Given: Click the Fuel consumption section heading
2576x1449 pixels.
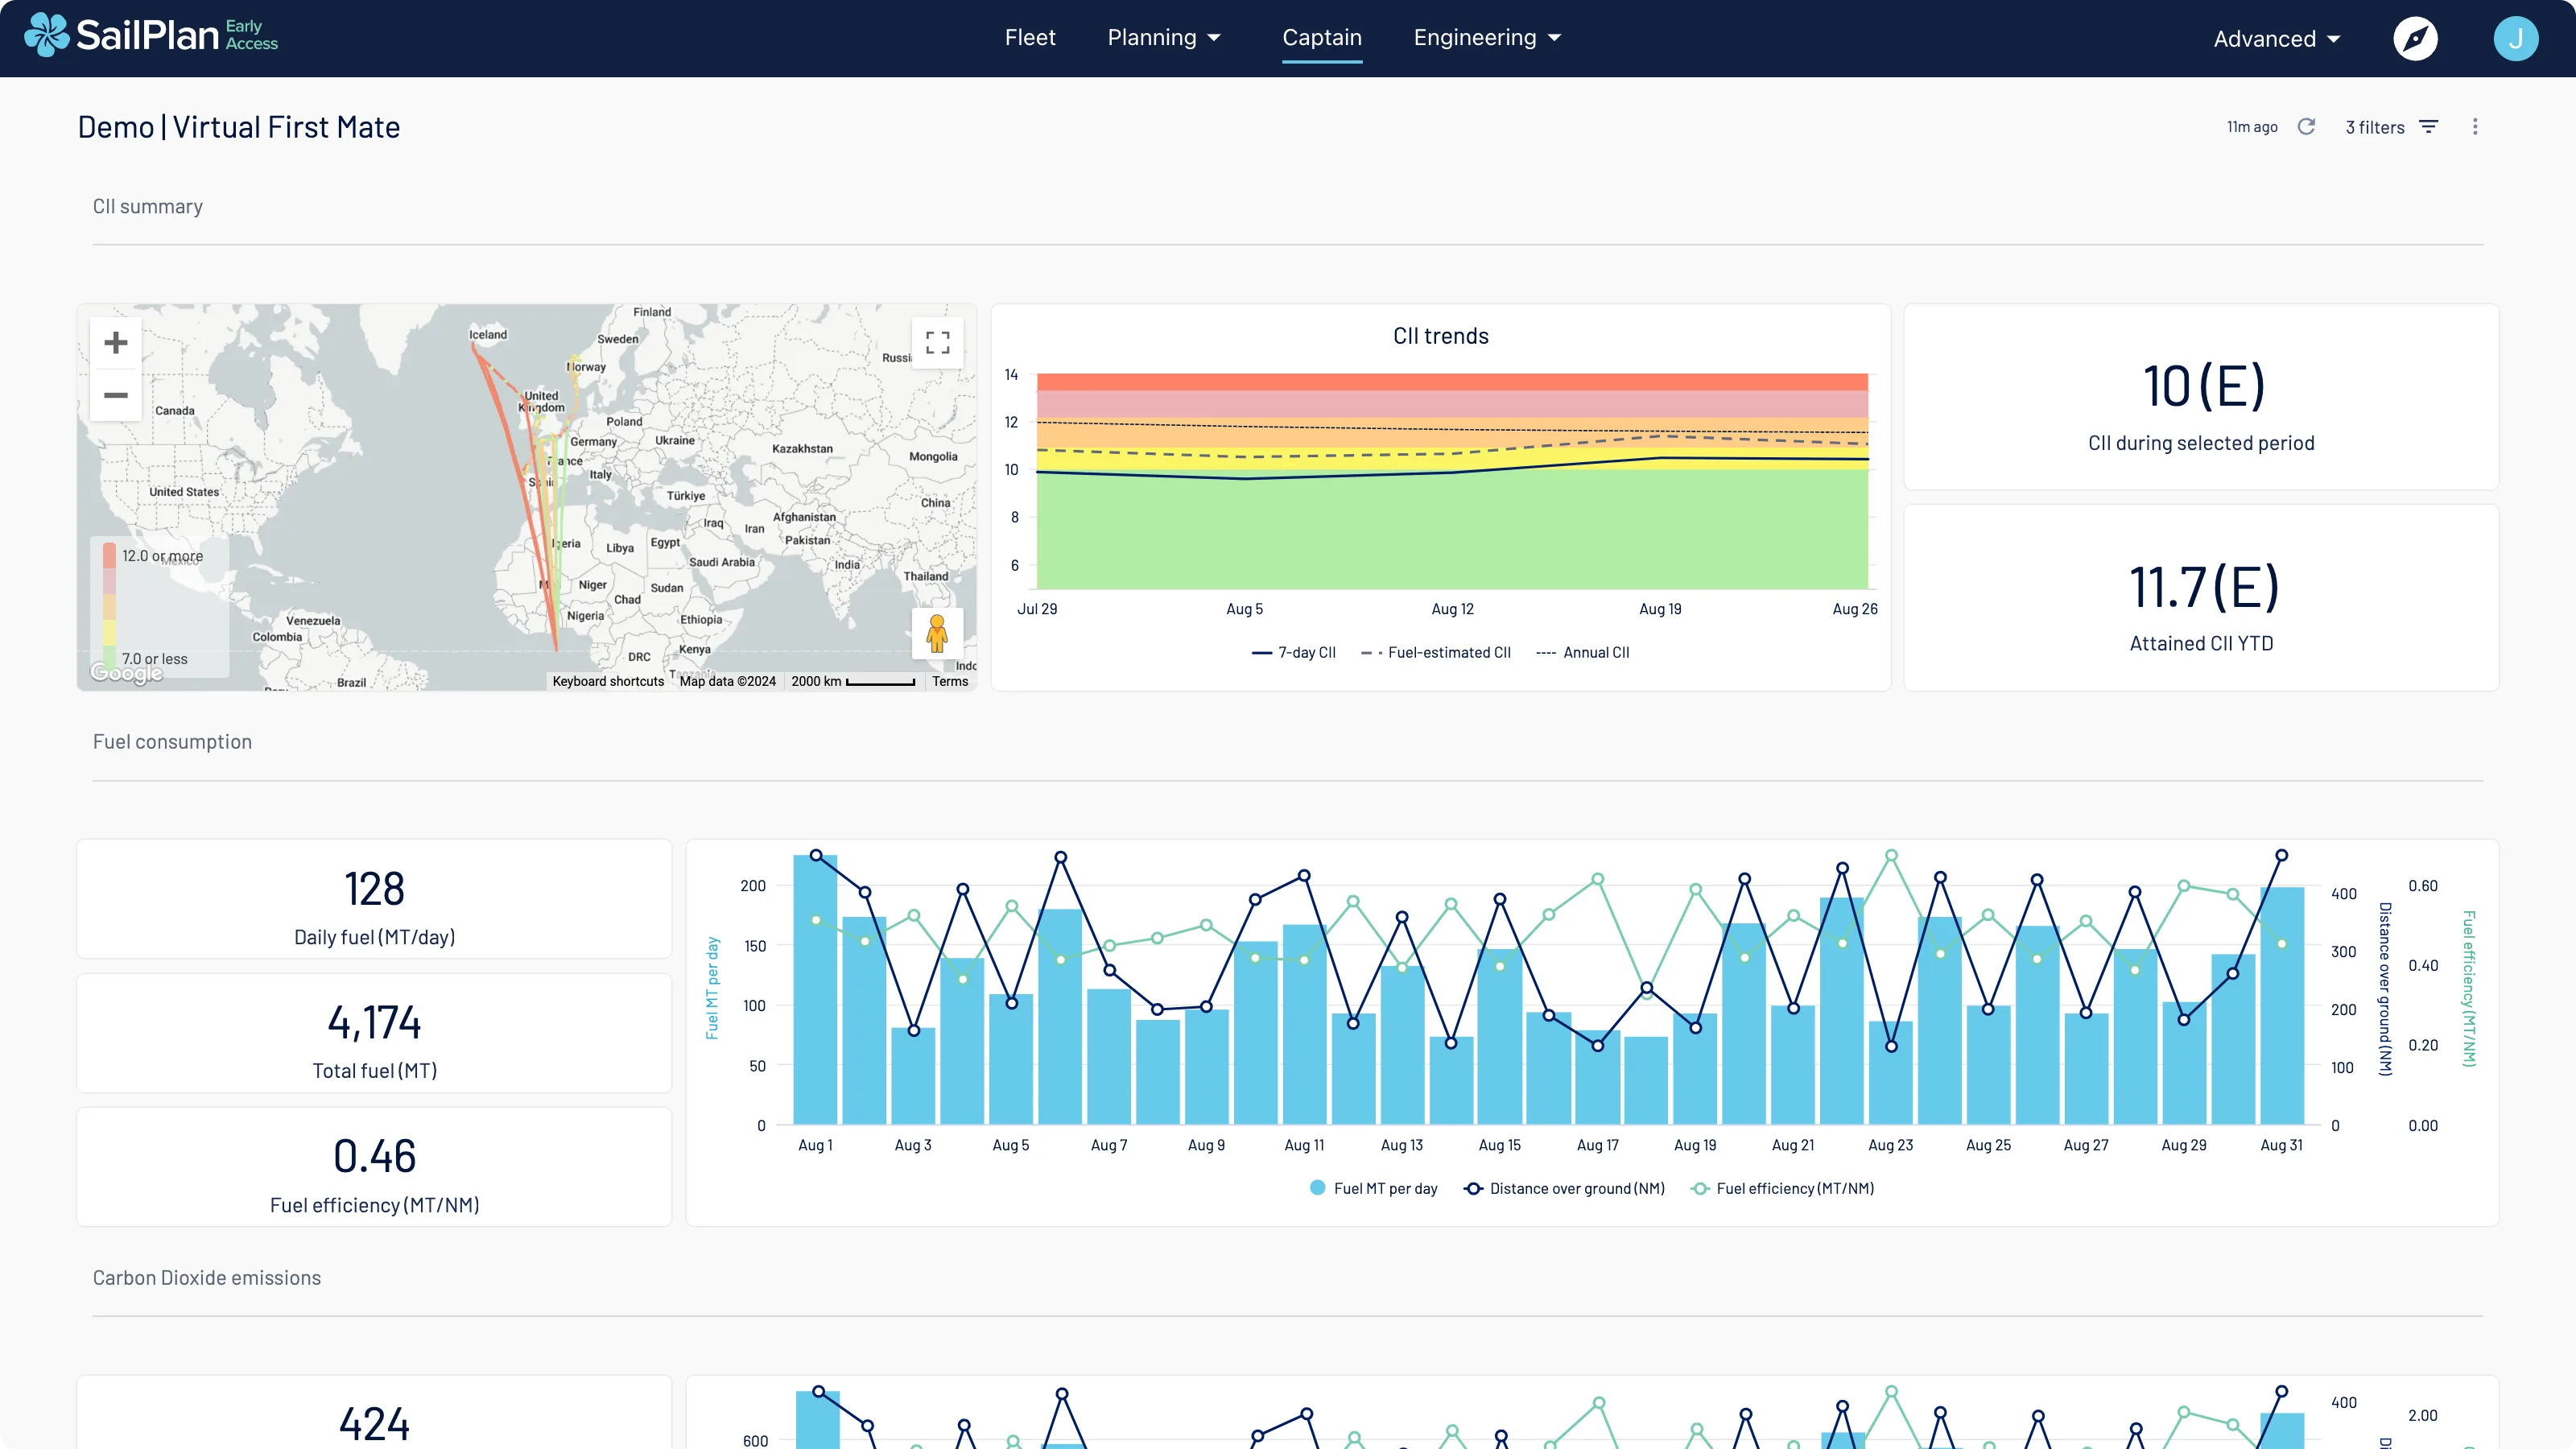Looking at the screenshot, I should 172,742.
